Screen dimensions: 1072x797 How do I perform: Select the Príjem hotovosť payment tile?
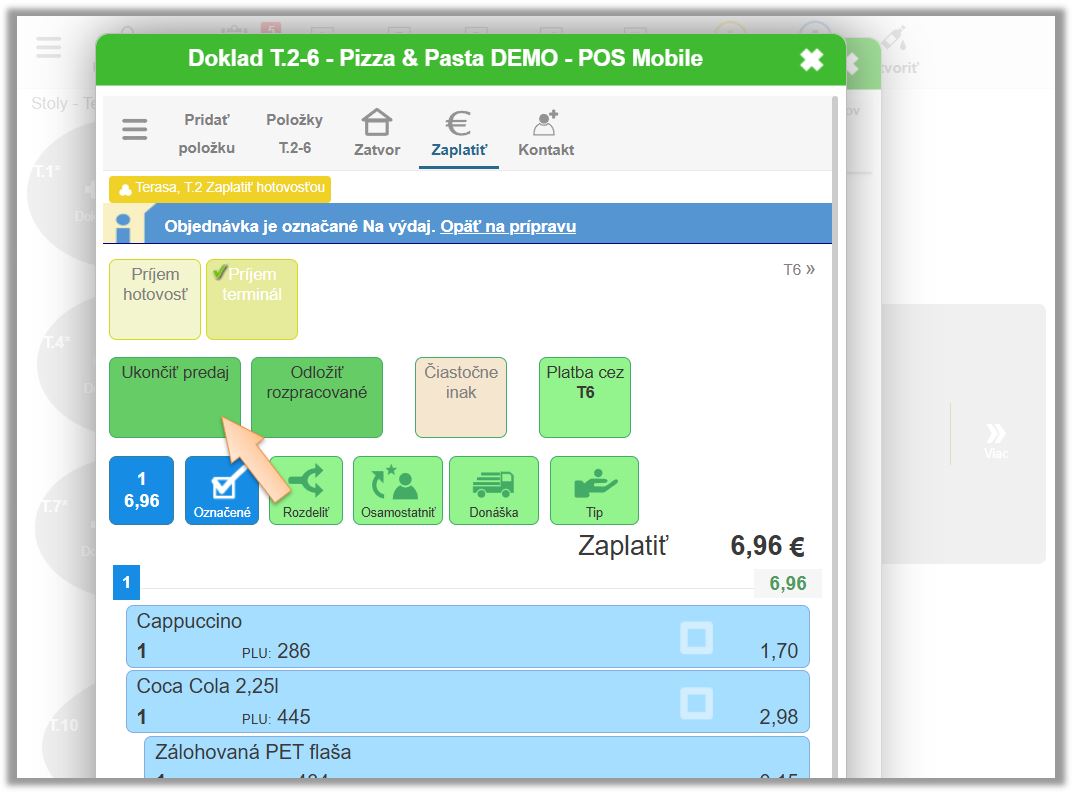[x=155, y=299]
